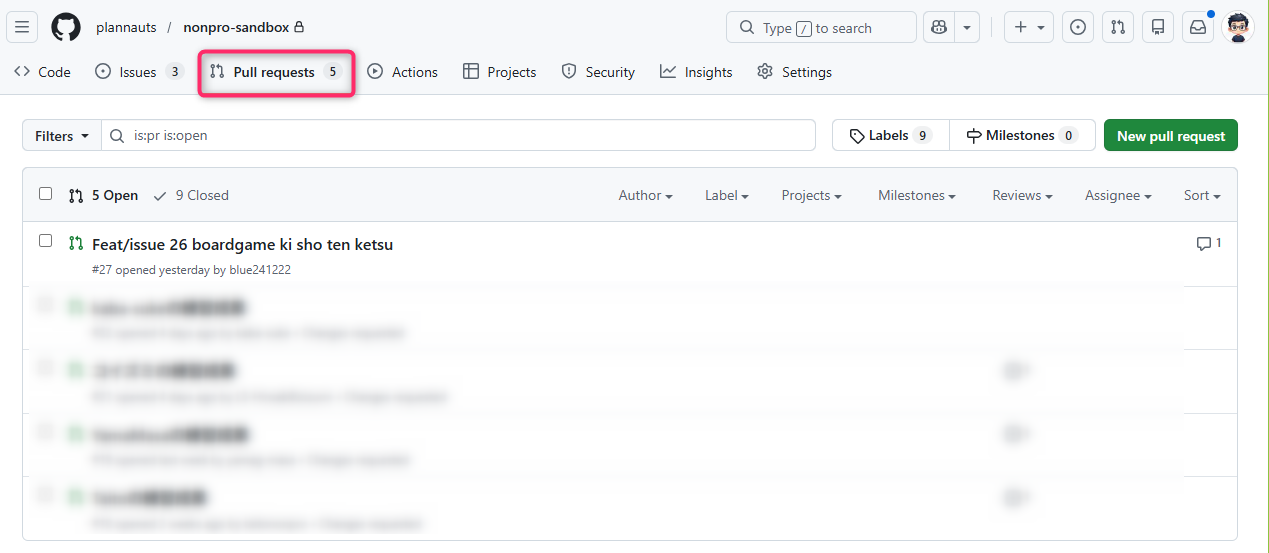Click the New pull request button
1269x553 pixels.
pyautogui.click(x=1170, y=136)
